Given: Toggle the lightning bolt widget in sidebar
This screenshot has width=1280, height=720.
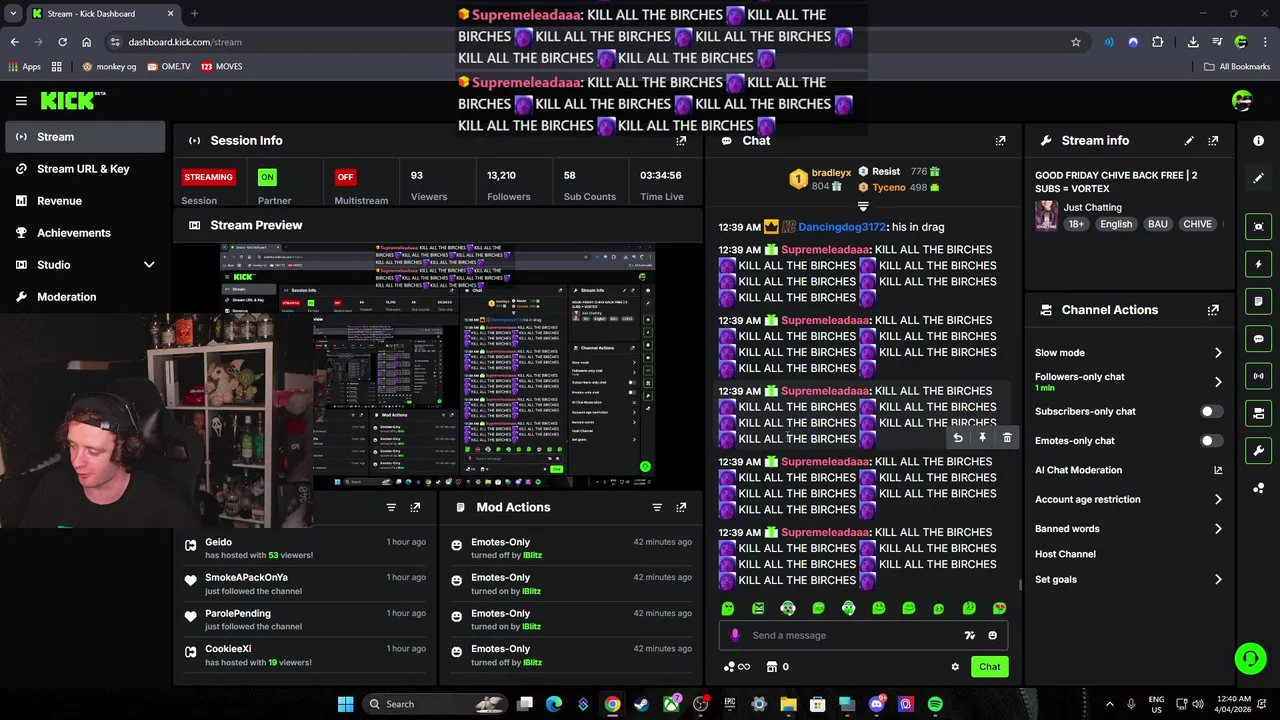Looking at the screenshot, I should pyautogui.click(x=1258, y=264).
